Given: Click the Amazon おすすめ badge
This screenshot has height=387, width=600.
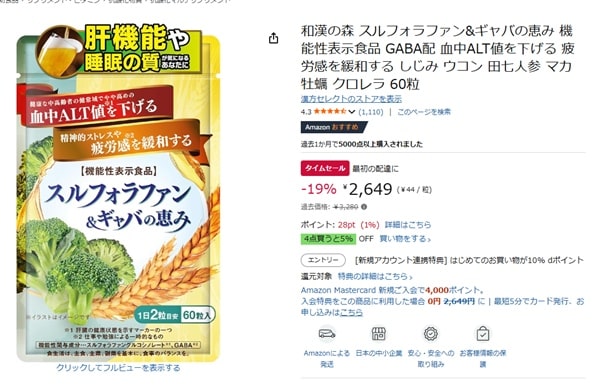Looking at the screenshot, I should [334, 127].
